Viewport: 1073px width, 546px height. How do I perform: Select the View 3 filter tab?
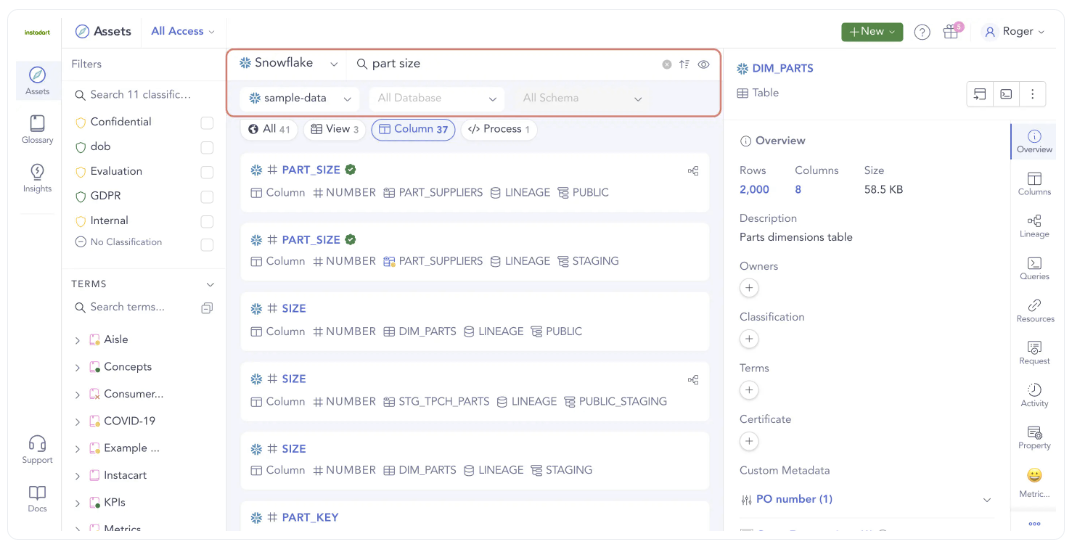334,129
